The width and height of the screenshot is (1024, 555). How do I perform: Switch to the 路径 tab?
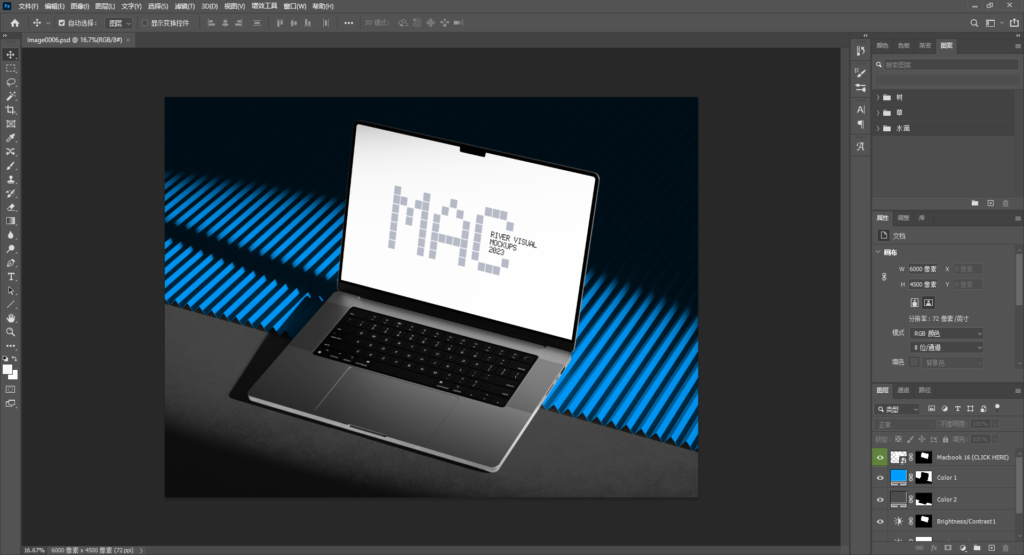(924, 390)
